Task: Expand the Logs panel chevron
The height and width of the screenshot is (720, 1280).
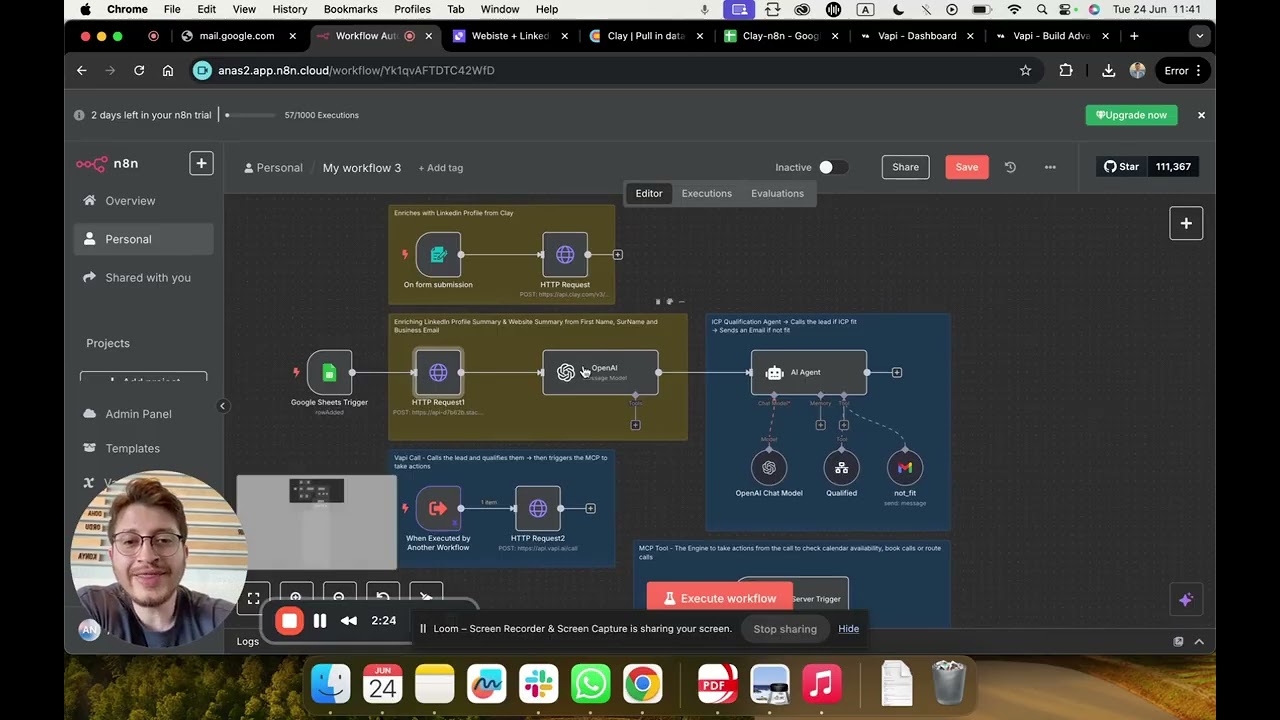Action: (1199, 641)
